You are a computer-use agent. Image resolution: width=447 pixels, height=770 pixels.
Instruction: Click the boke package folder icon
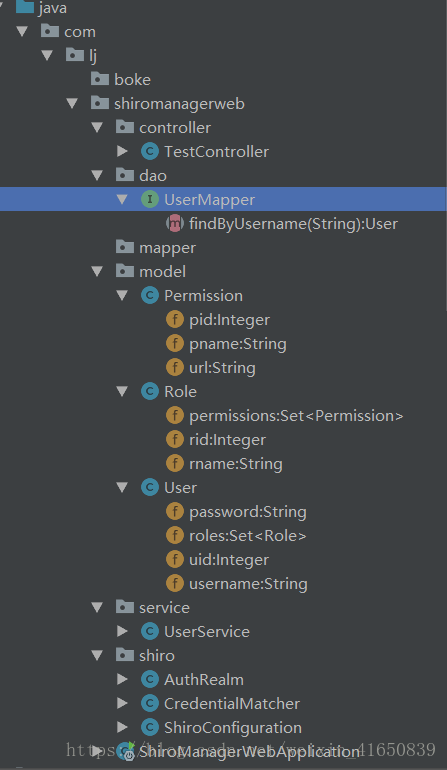click(100, 79)
